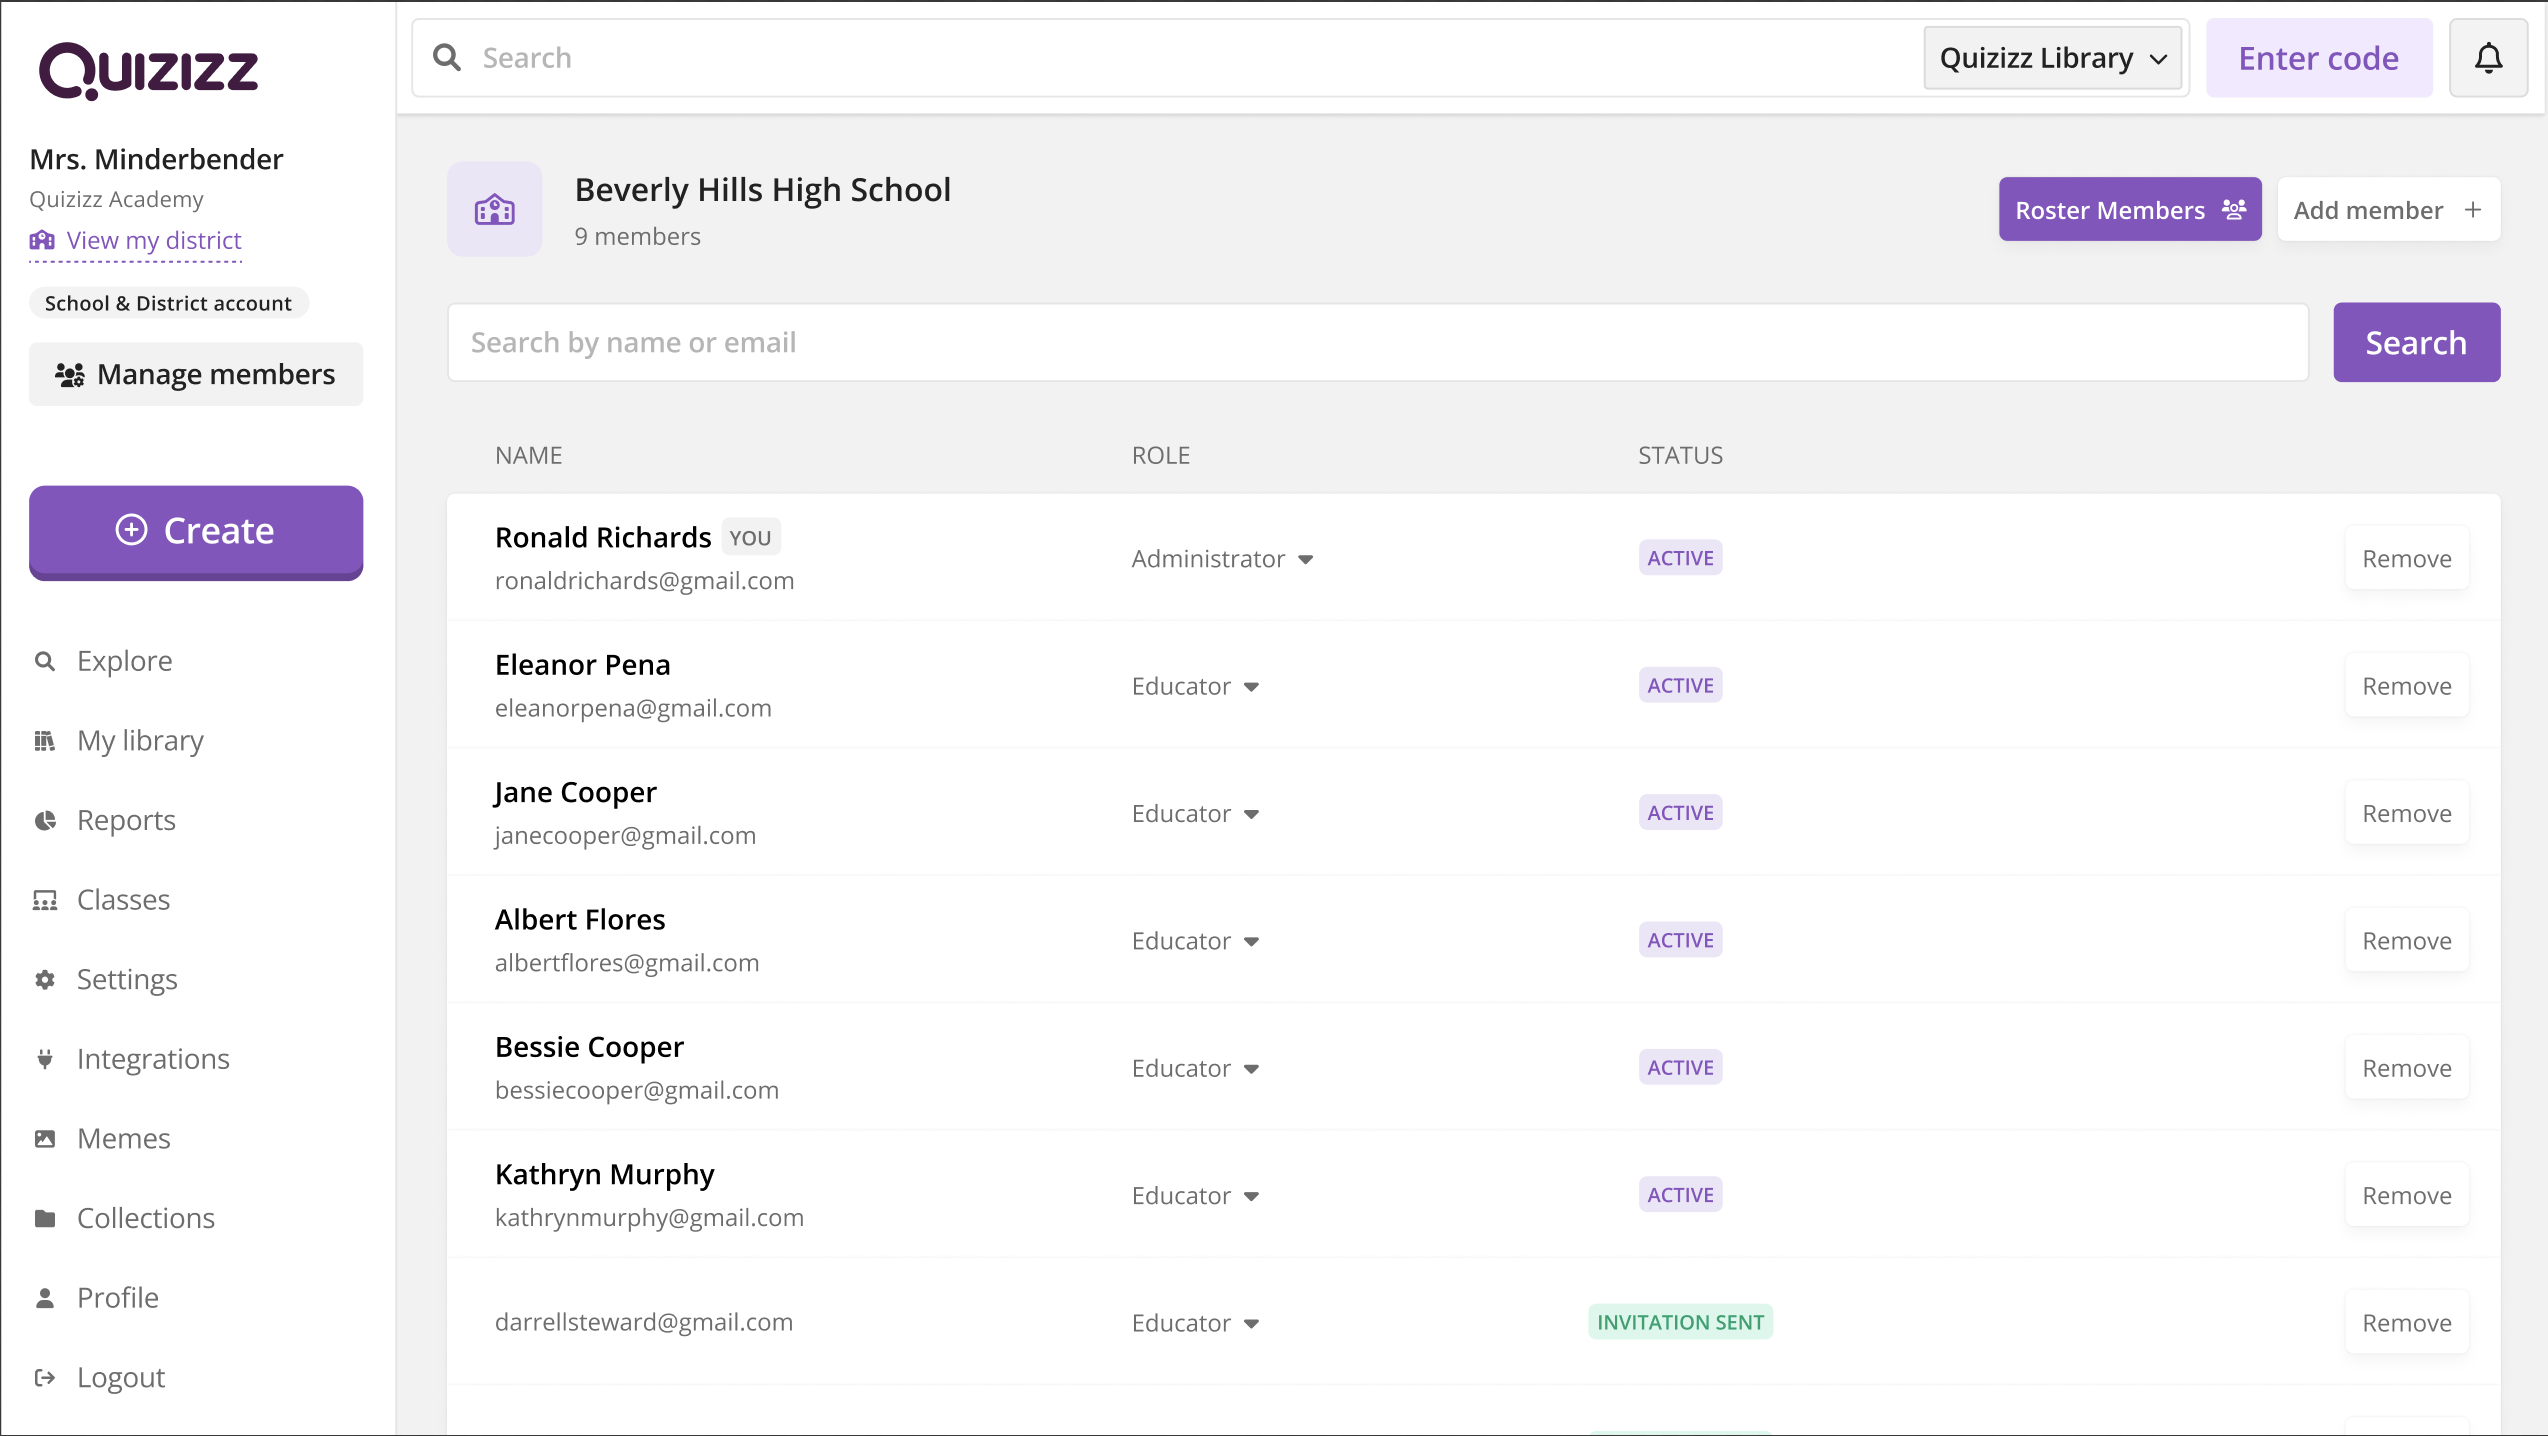
Task: Click Roster Members button
Action: (2130, 210)
